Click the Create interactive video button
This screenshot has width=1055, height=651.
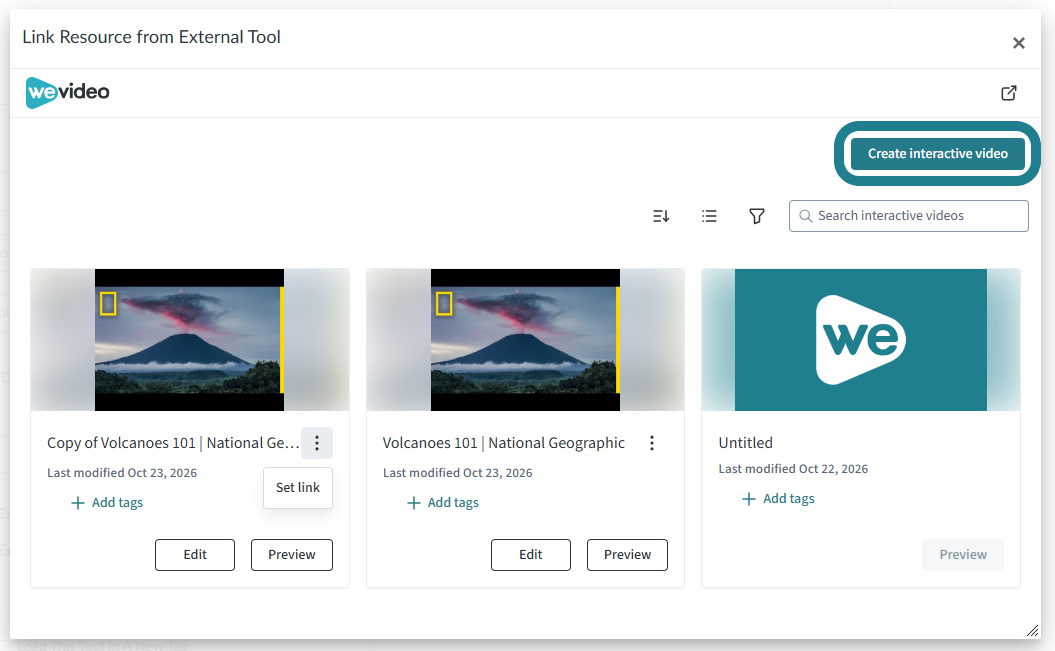pos(937,154)
